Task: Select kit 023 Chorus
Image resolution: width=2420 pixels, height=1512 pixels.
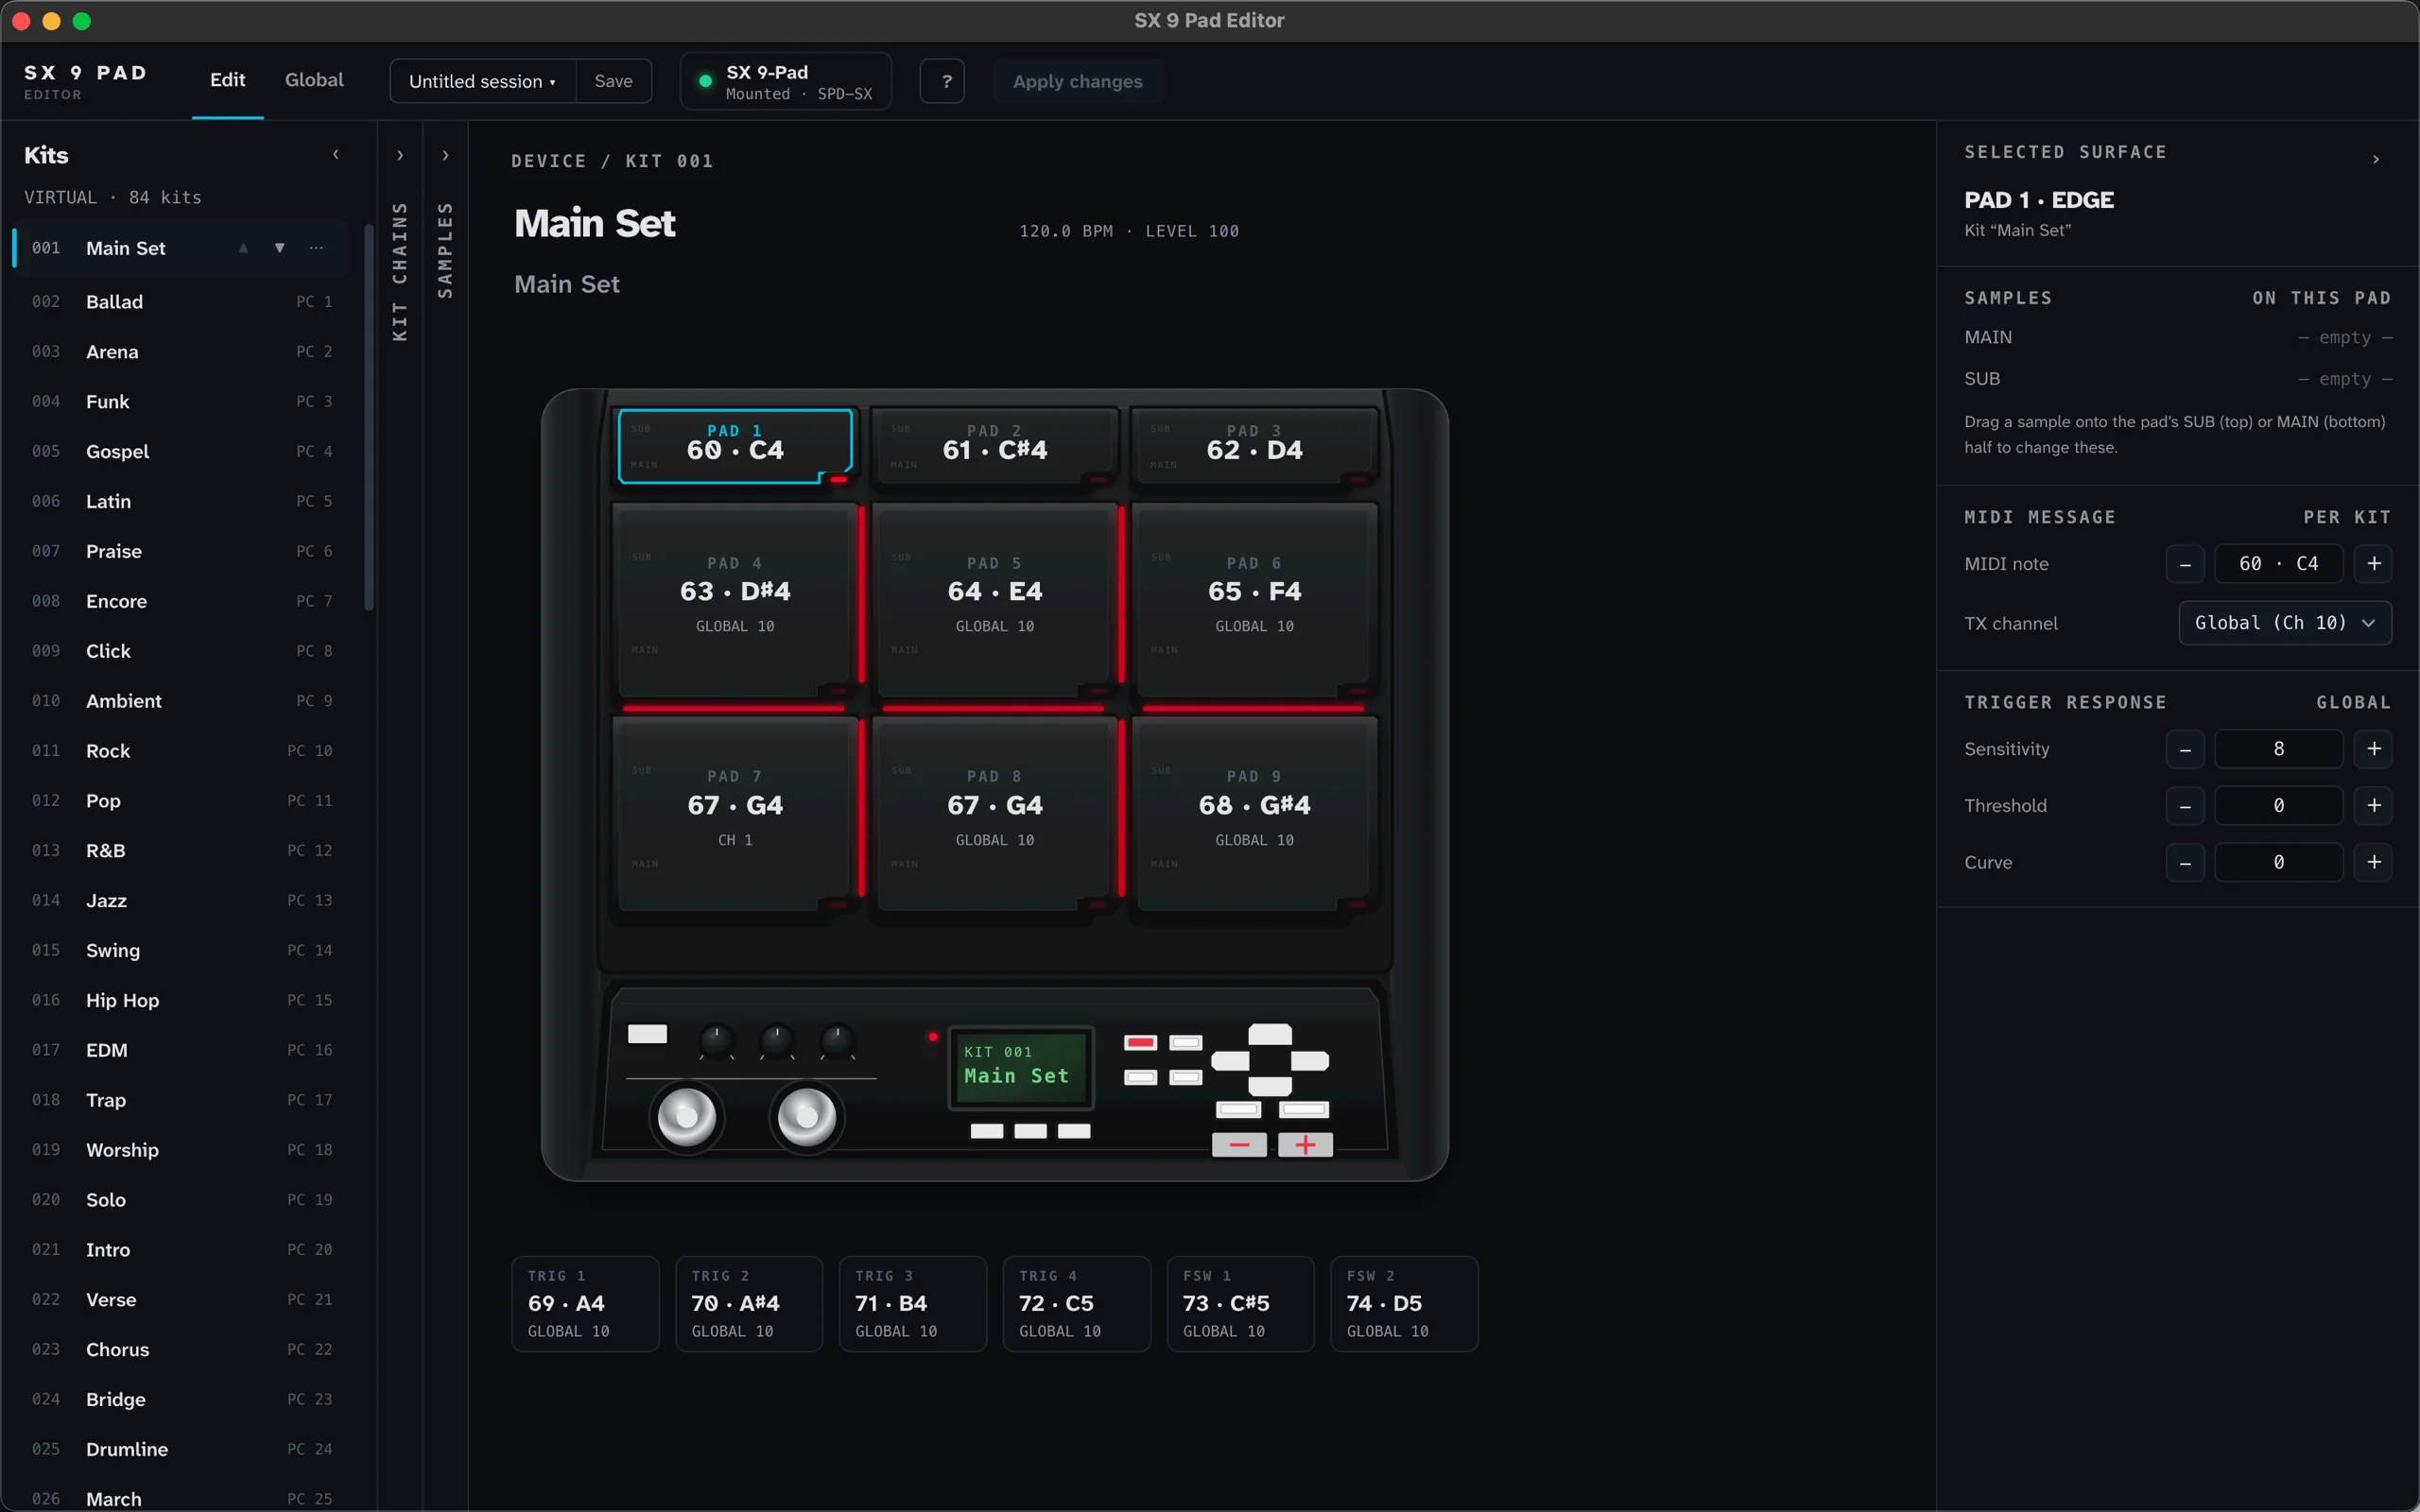Action: tap(180, 1350)
